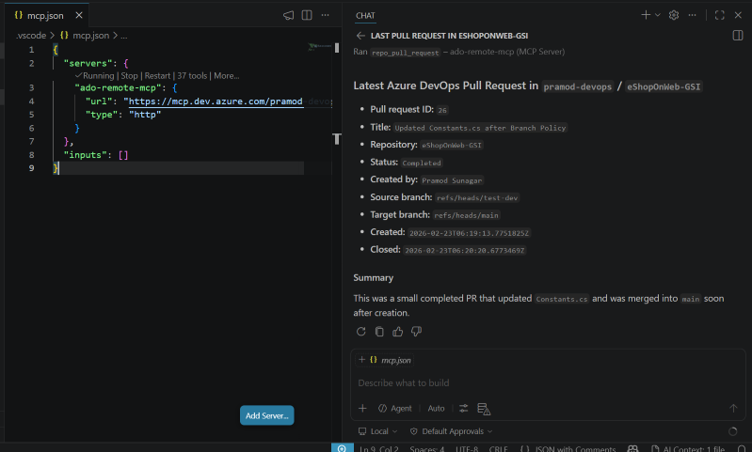Image resolution: width=752 pixels, height=452 pixels.
Task: Click '37 tools' in the code lens
Action: coord(192,76)
